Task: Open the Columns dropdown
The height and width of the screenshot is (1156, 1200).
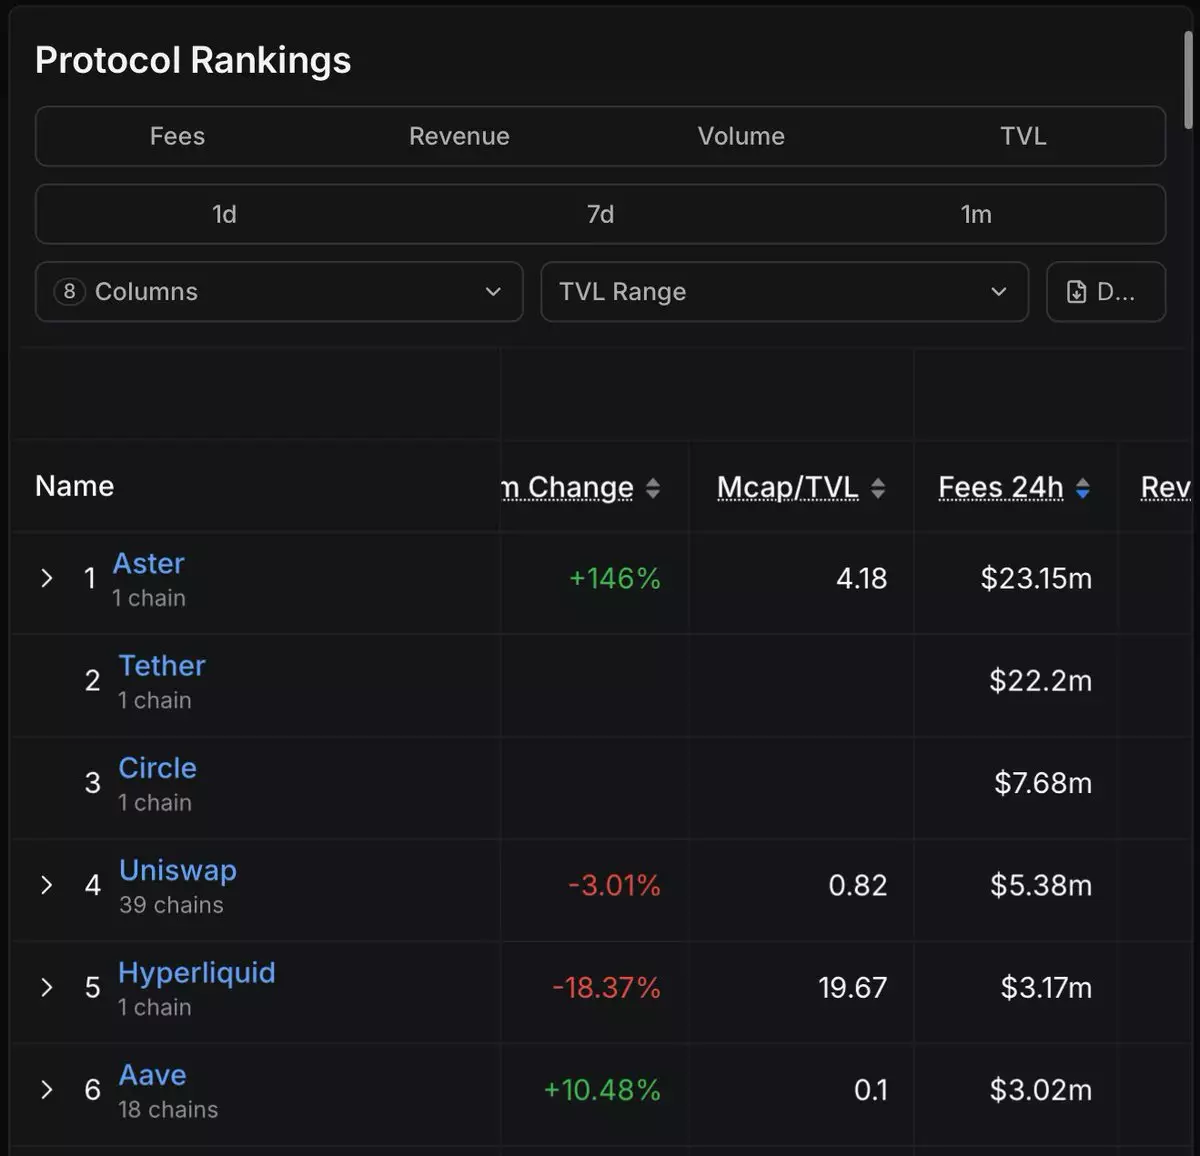Action: pyautogui.click(x=279, y=292)
